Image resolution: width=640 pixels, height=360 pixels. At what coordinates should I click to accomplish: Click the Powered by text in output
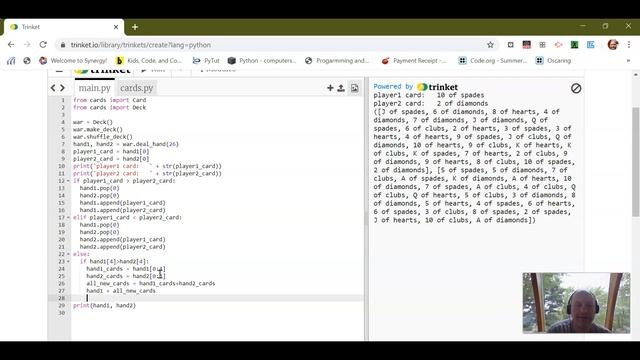coord(393,87)
